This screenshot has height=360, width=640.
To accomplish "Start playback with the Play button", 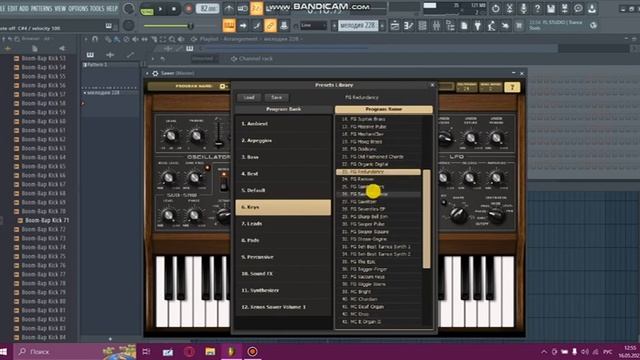I will pos(160,9).
